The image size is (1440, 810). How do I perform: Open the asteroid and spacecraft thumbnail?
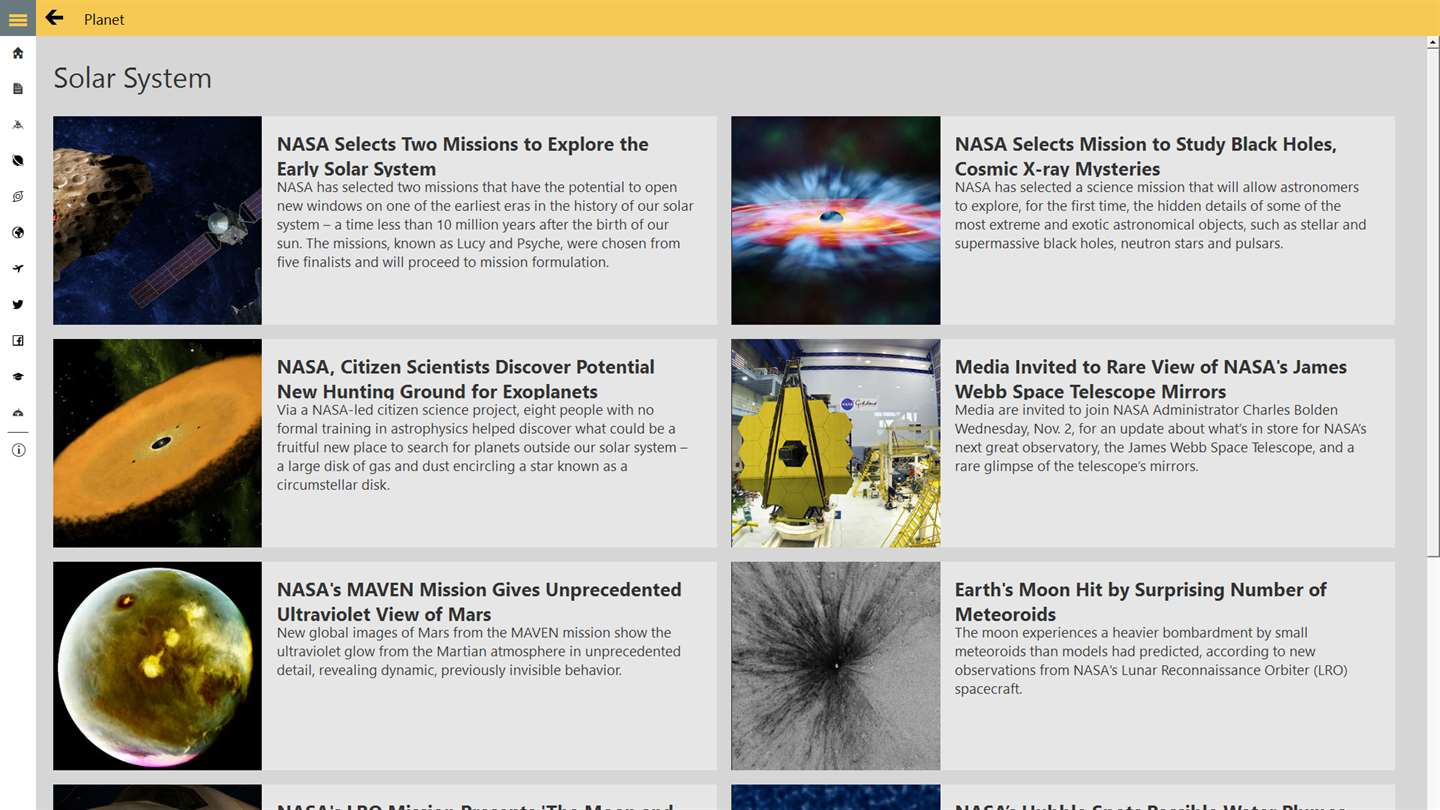pos(157,220)
